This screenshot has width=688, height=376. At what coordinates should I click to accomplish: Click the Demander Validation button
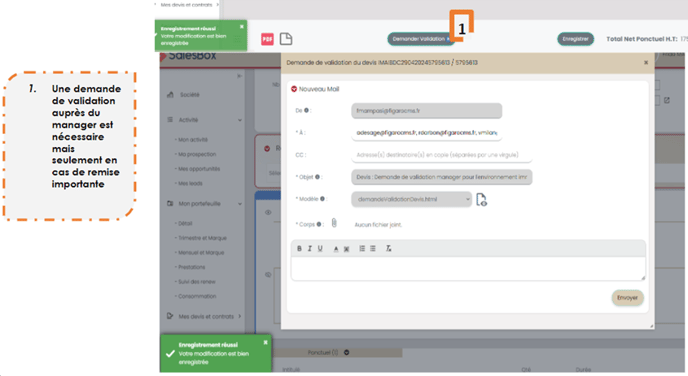point(420,39)
